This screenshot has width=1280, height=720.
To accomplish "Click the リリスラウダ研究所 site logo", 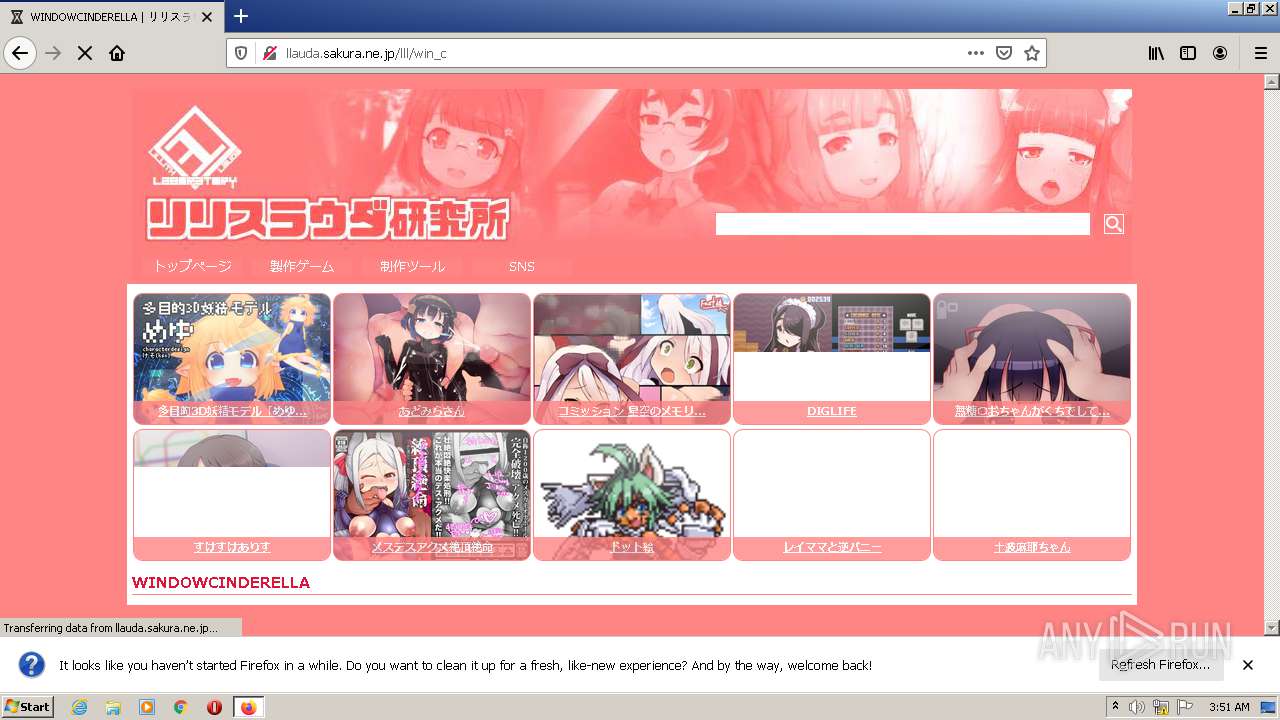I will (327, 220).
